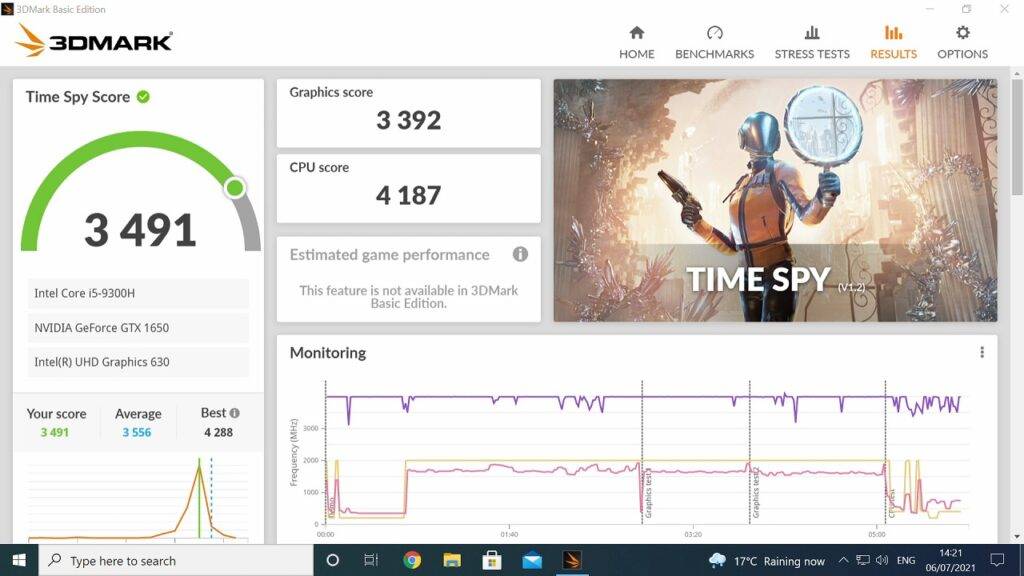Click the taskbar search box
The width and height of the screenshot is (1024, 576).
176,560
